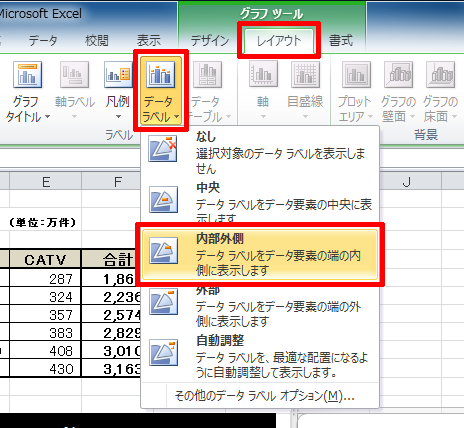Viewport: 464px width, 428px height.
Task: Choose the 中央 data label option
Action: click(x=260, y=202)
